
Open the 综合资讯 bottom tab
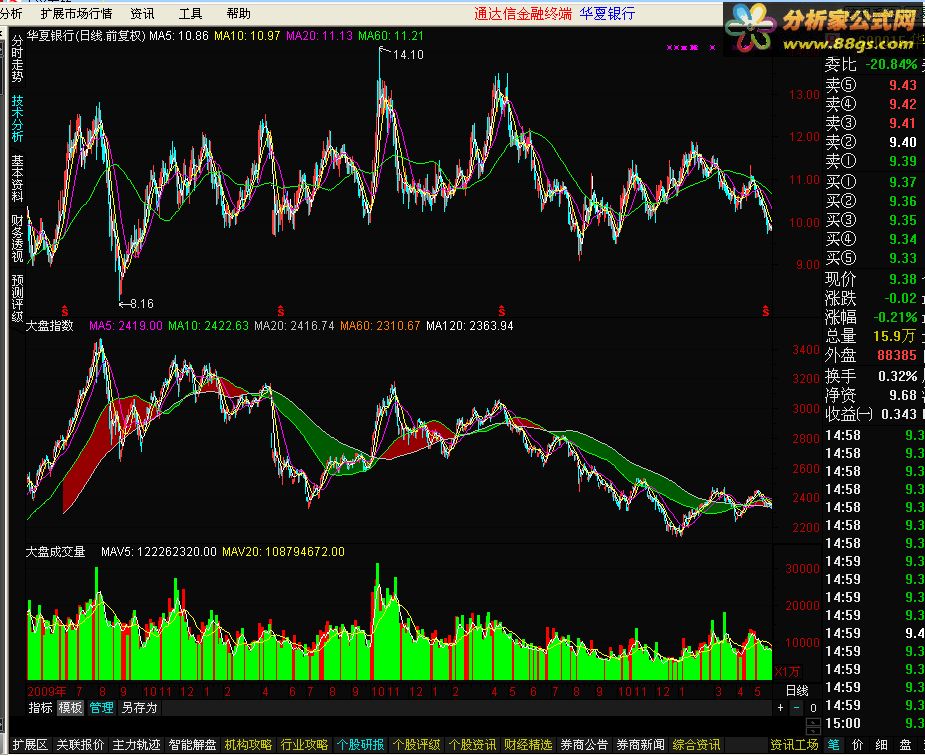click(696, 745)
